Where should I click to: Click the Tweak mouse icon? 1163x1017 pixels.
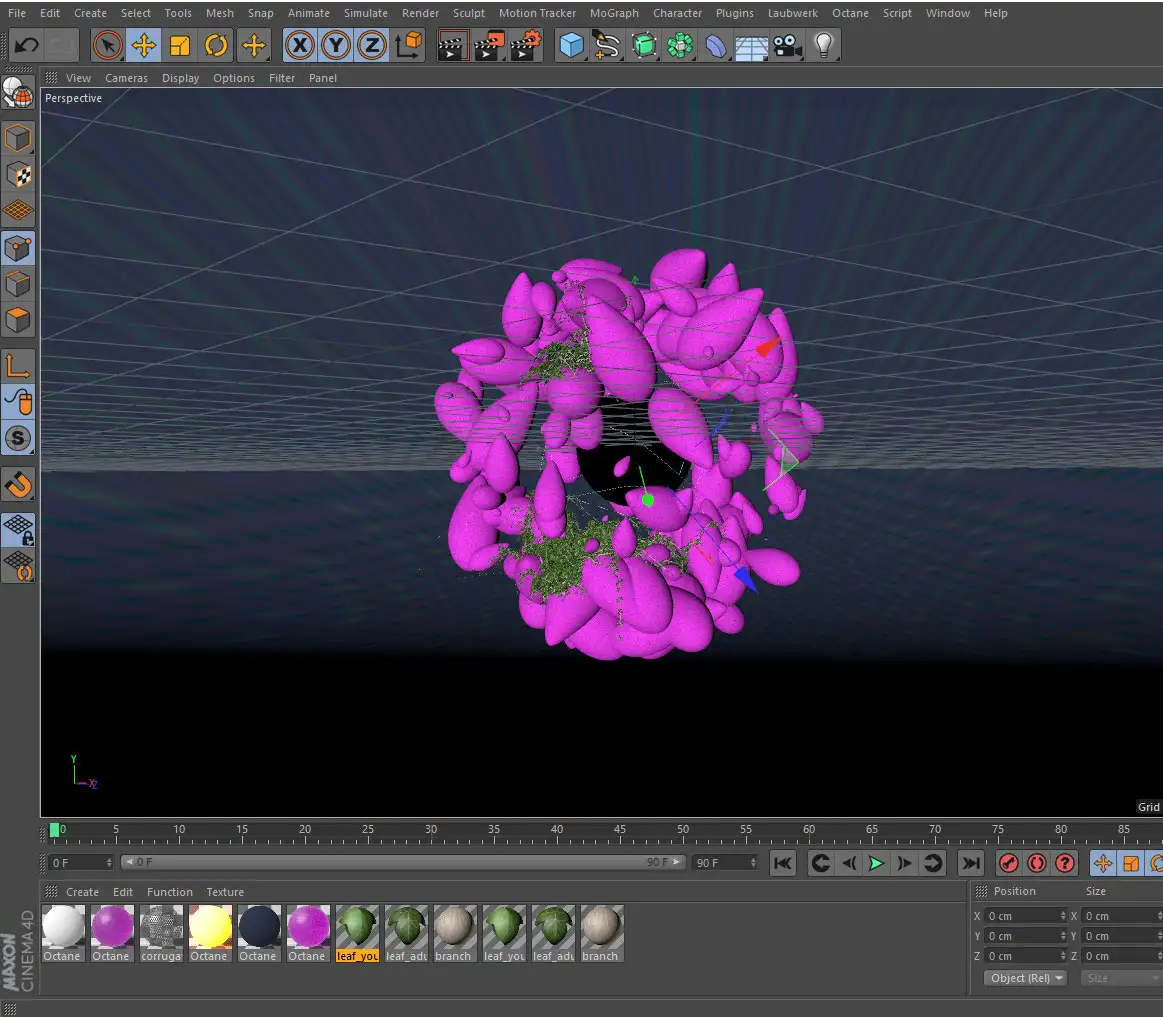point(18,402)
